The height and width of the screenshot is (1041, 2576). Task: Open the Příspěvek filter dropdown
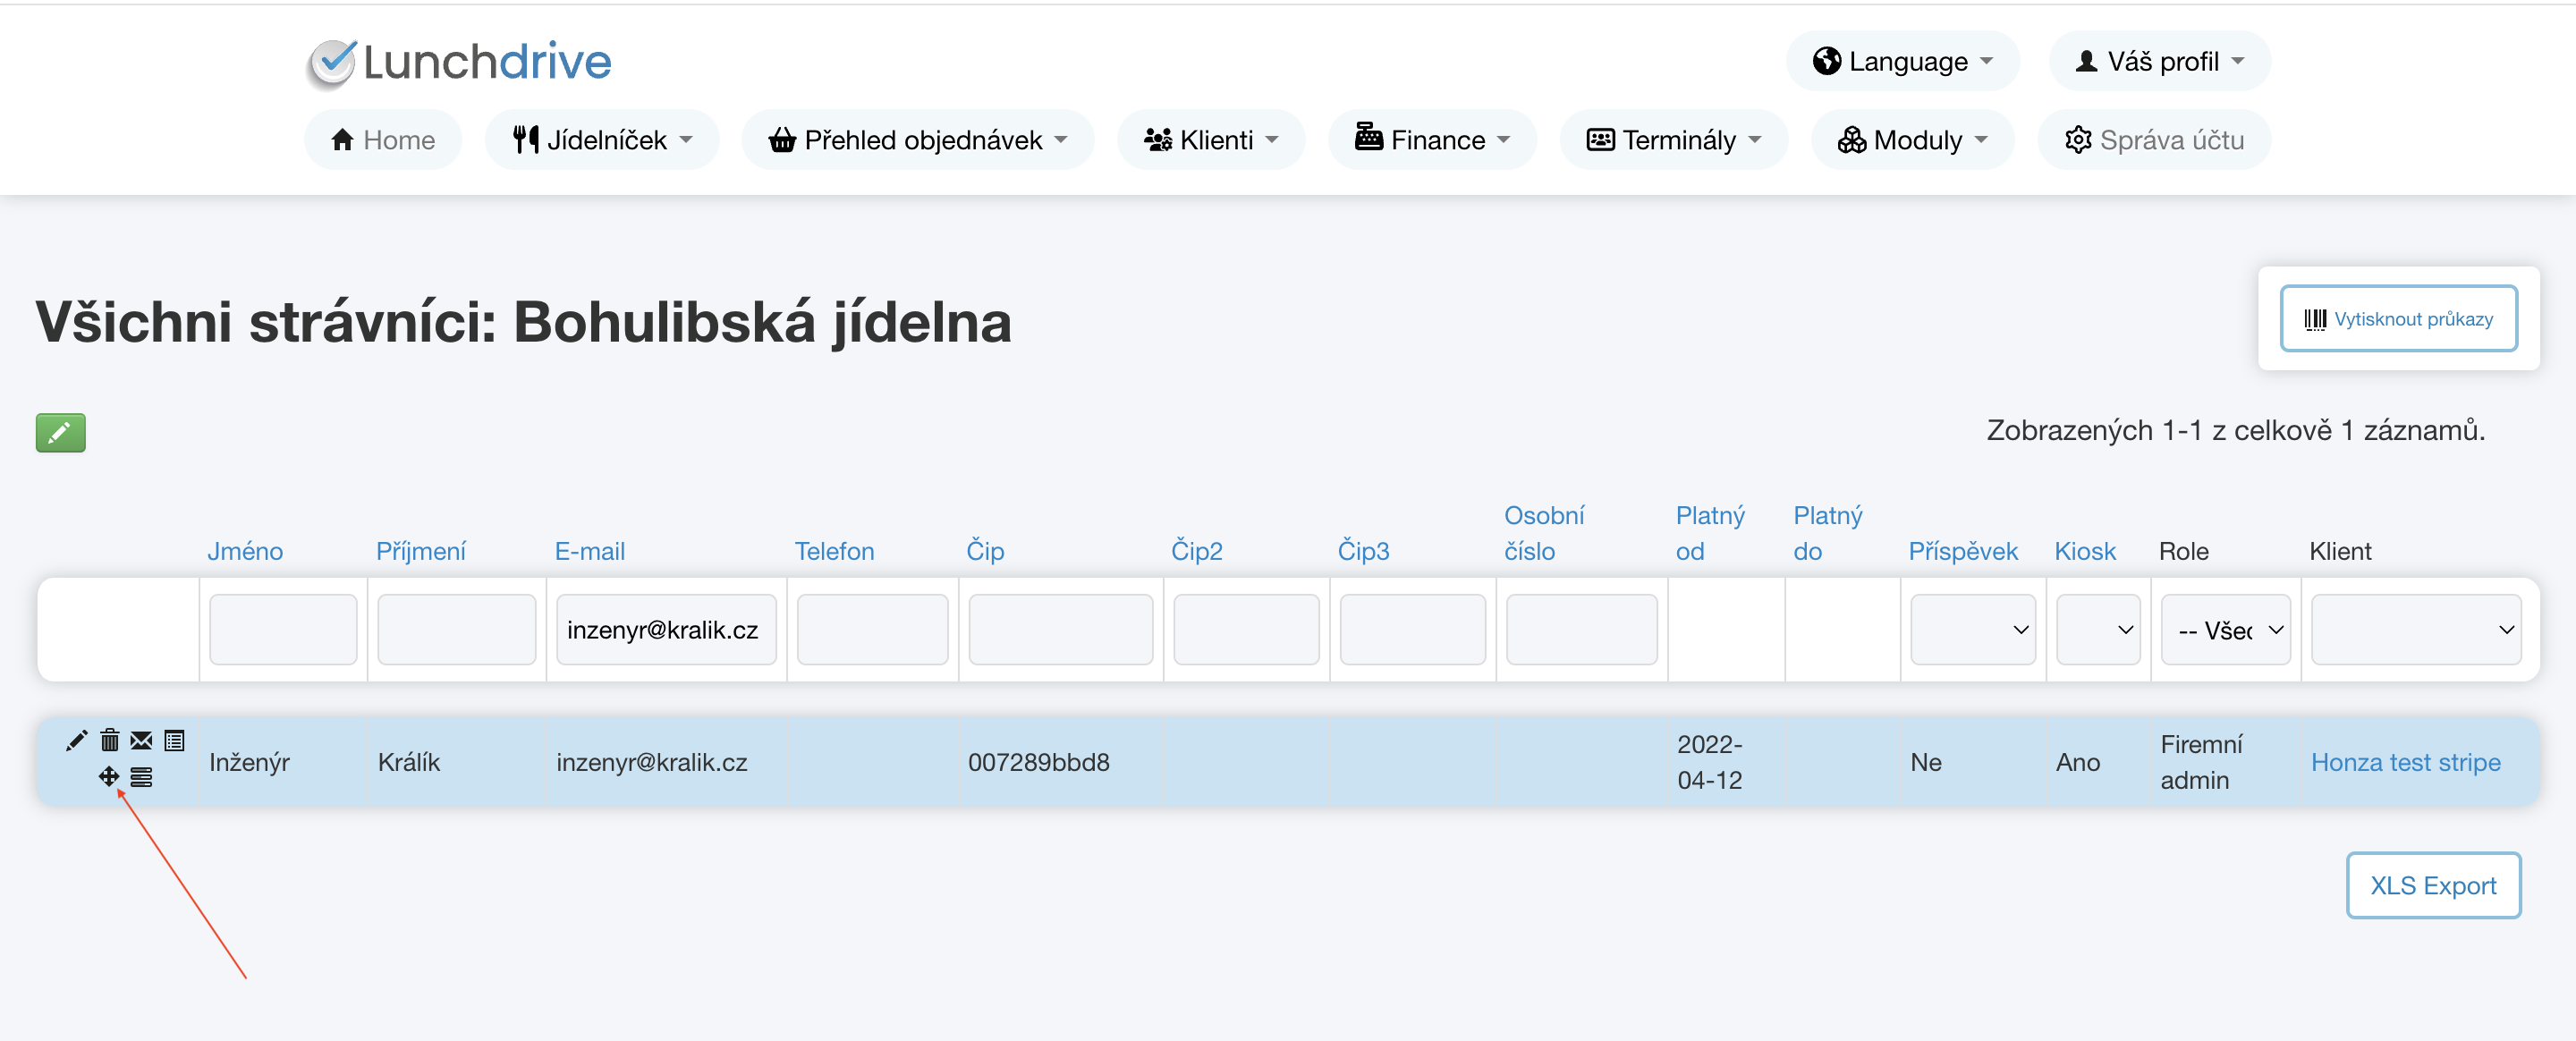click(1971, 630)
